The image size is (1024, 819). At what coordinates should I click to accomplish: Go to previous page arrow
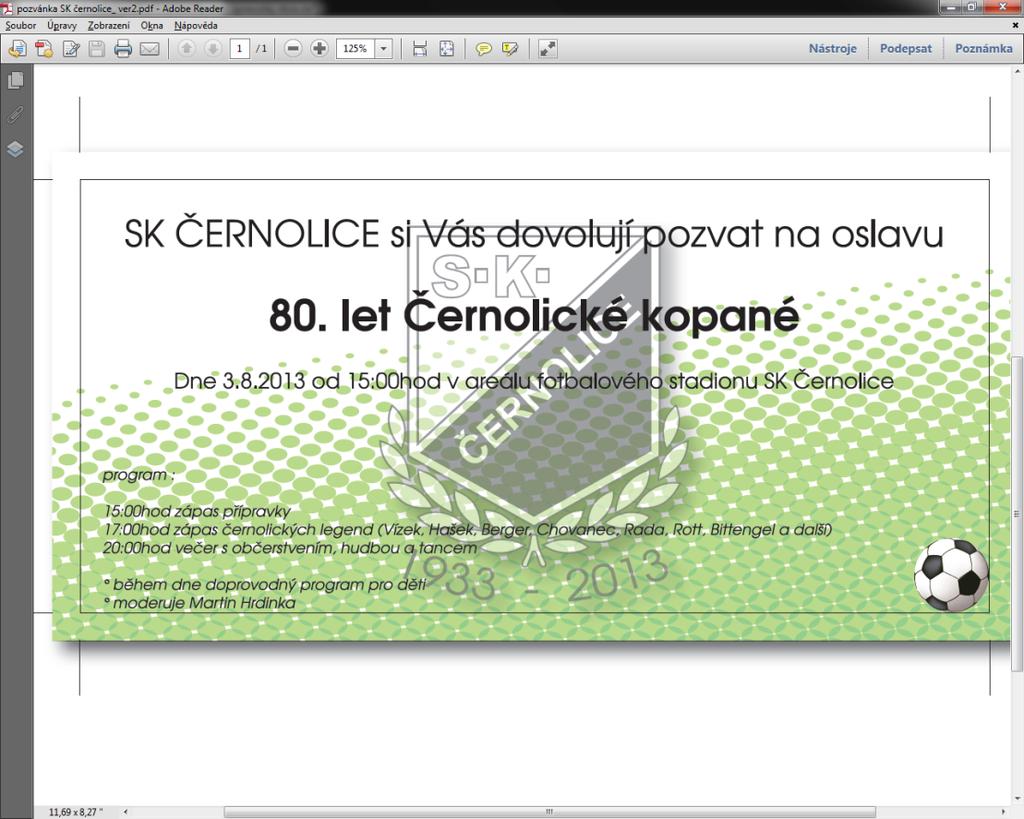187,48
